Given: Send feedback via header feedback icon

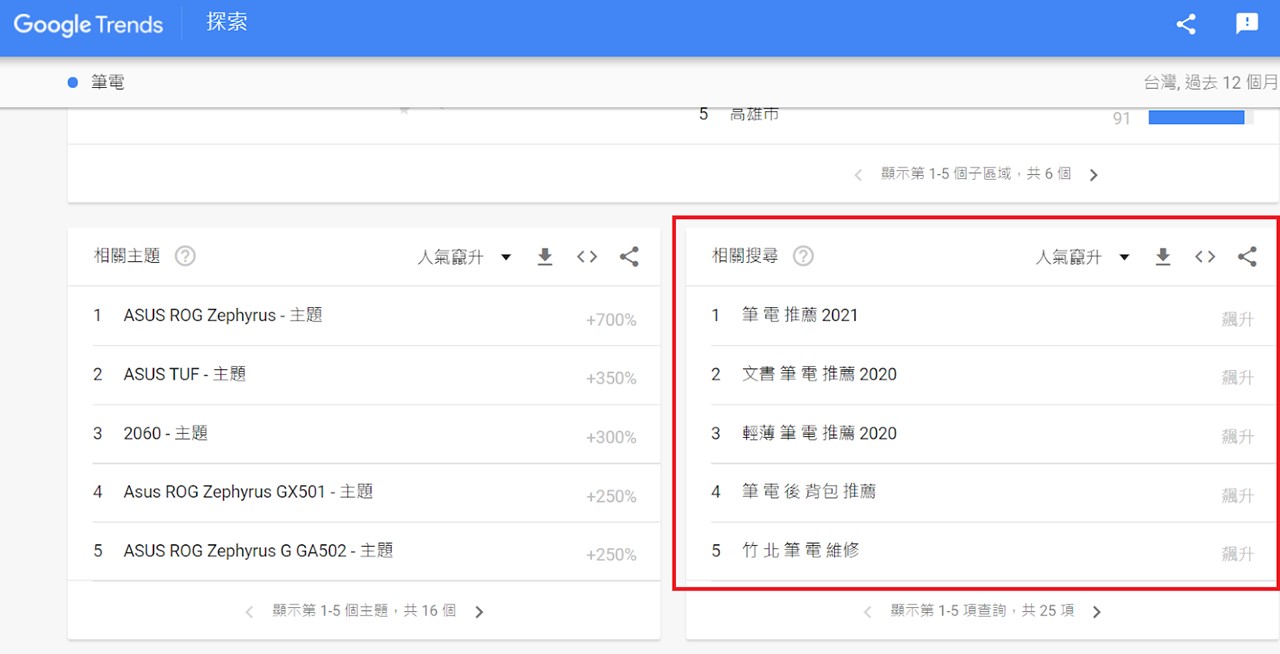Looking at the screenshot, I should [x=1247, y=24].
